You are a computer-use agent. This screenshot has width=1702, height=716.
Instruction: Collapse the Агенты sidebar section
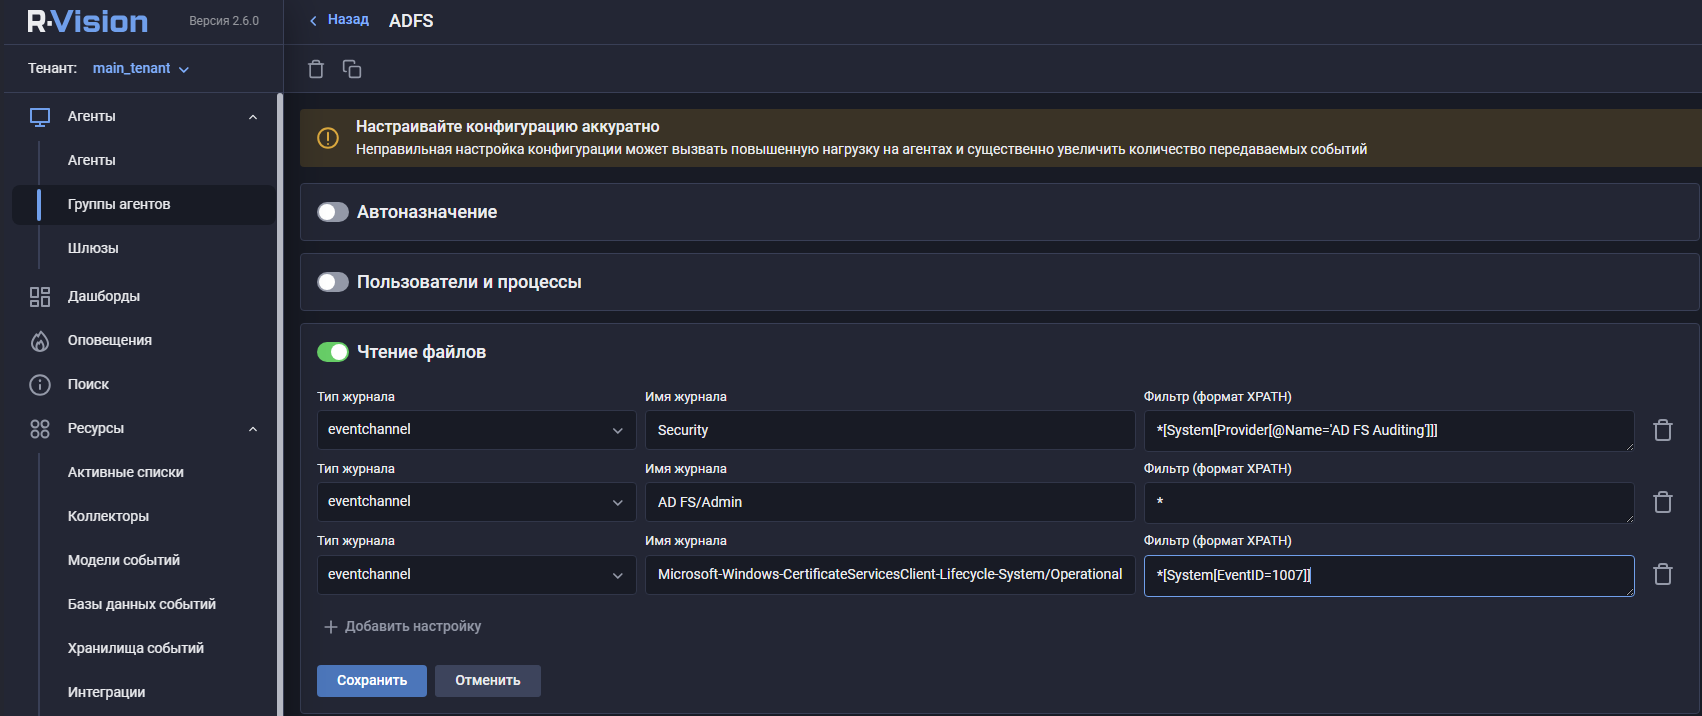point(253,117)
